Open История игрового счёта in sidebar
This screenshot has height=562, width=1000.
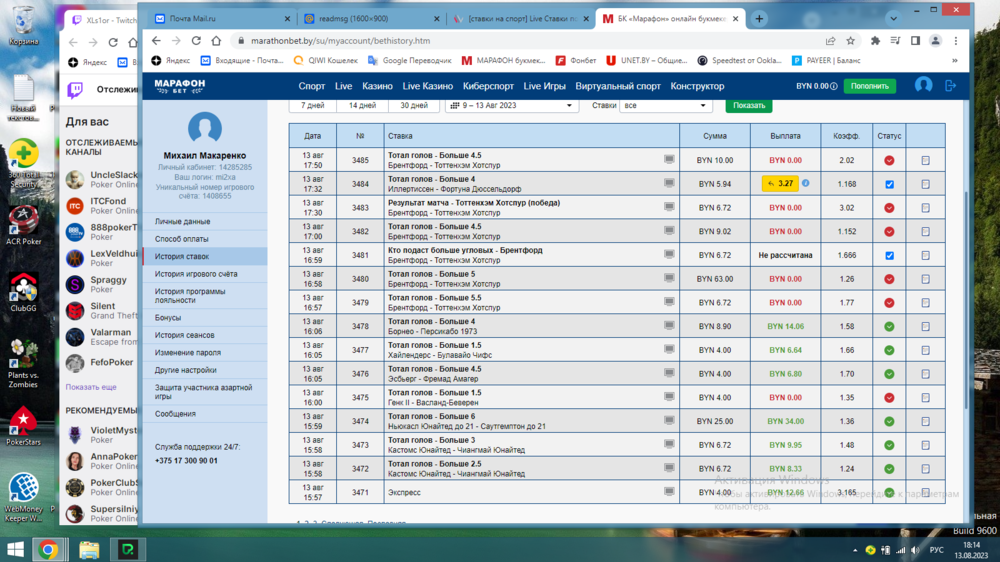click(x=196, y=274)
